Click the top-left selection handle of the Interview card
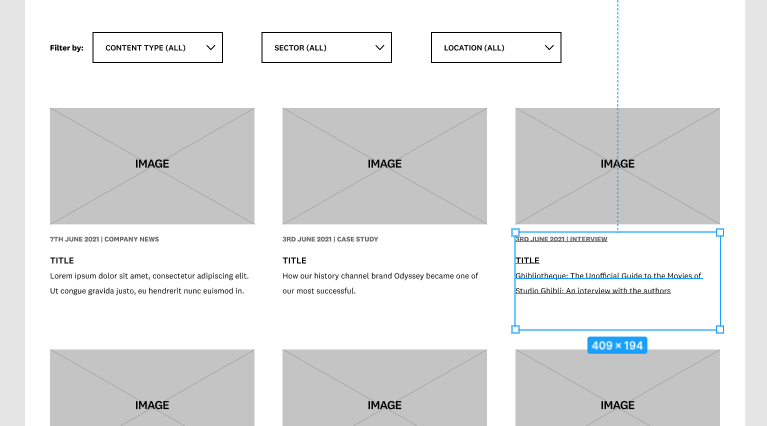 (x=515, y=232)
